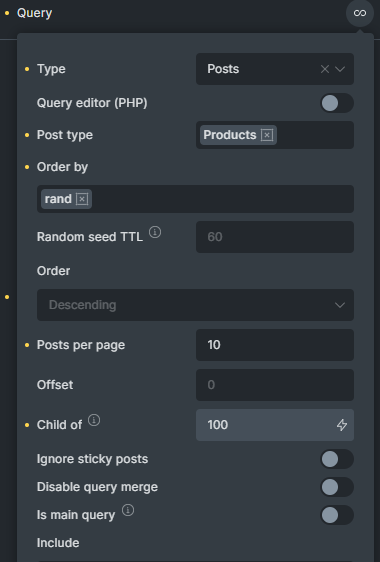The width and height of the screenshot is (380, 562).
Task: Toggle the Is main query switch
Action: point(337,515)
